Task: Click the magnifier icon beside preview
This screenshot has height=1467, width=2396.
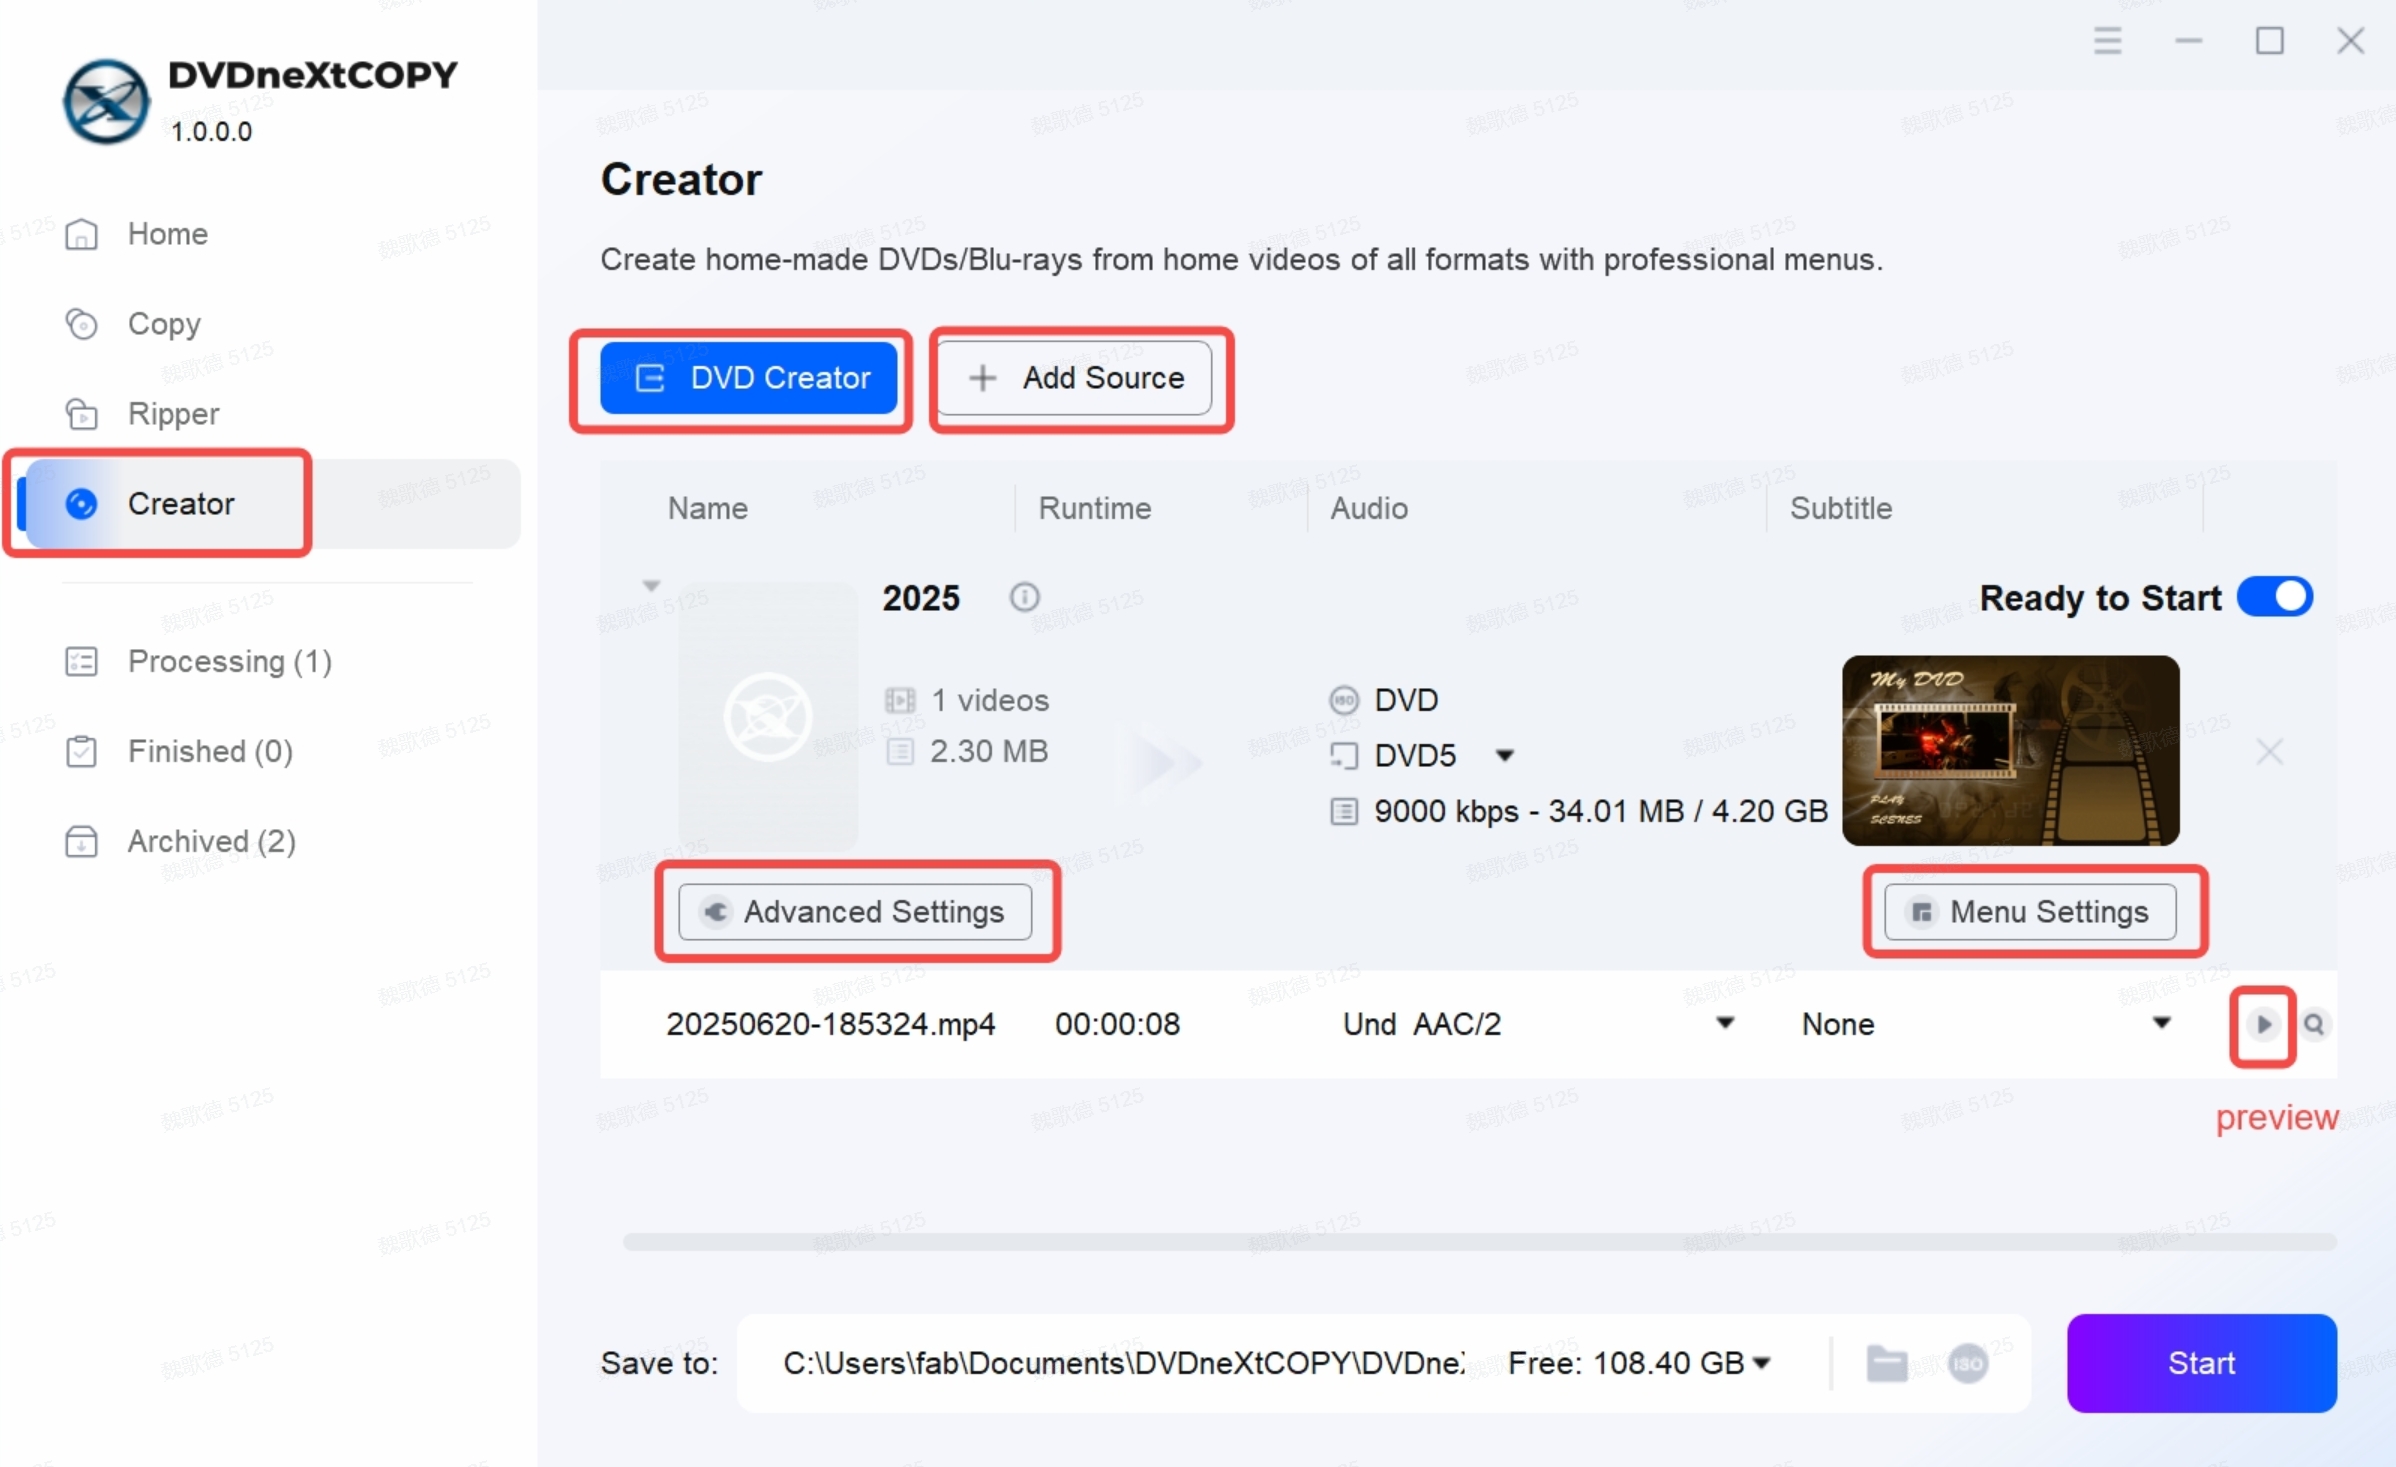Action: (x=2314, y=1024)
